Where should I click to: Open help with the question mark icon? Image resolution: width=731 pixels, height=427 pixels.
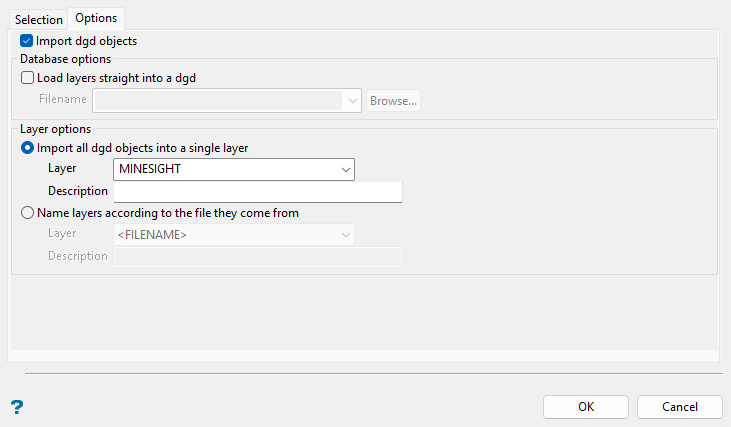(x=16, y=407)
